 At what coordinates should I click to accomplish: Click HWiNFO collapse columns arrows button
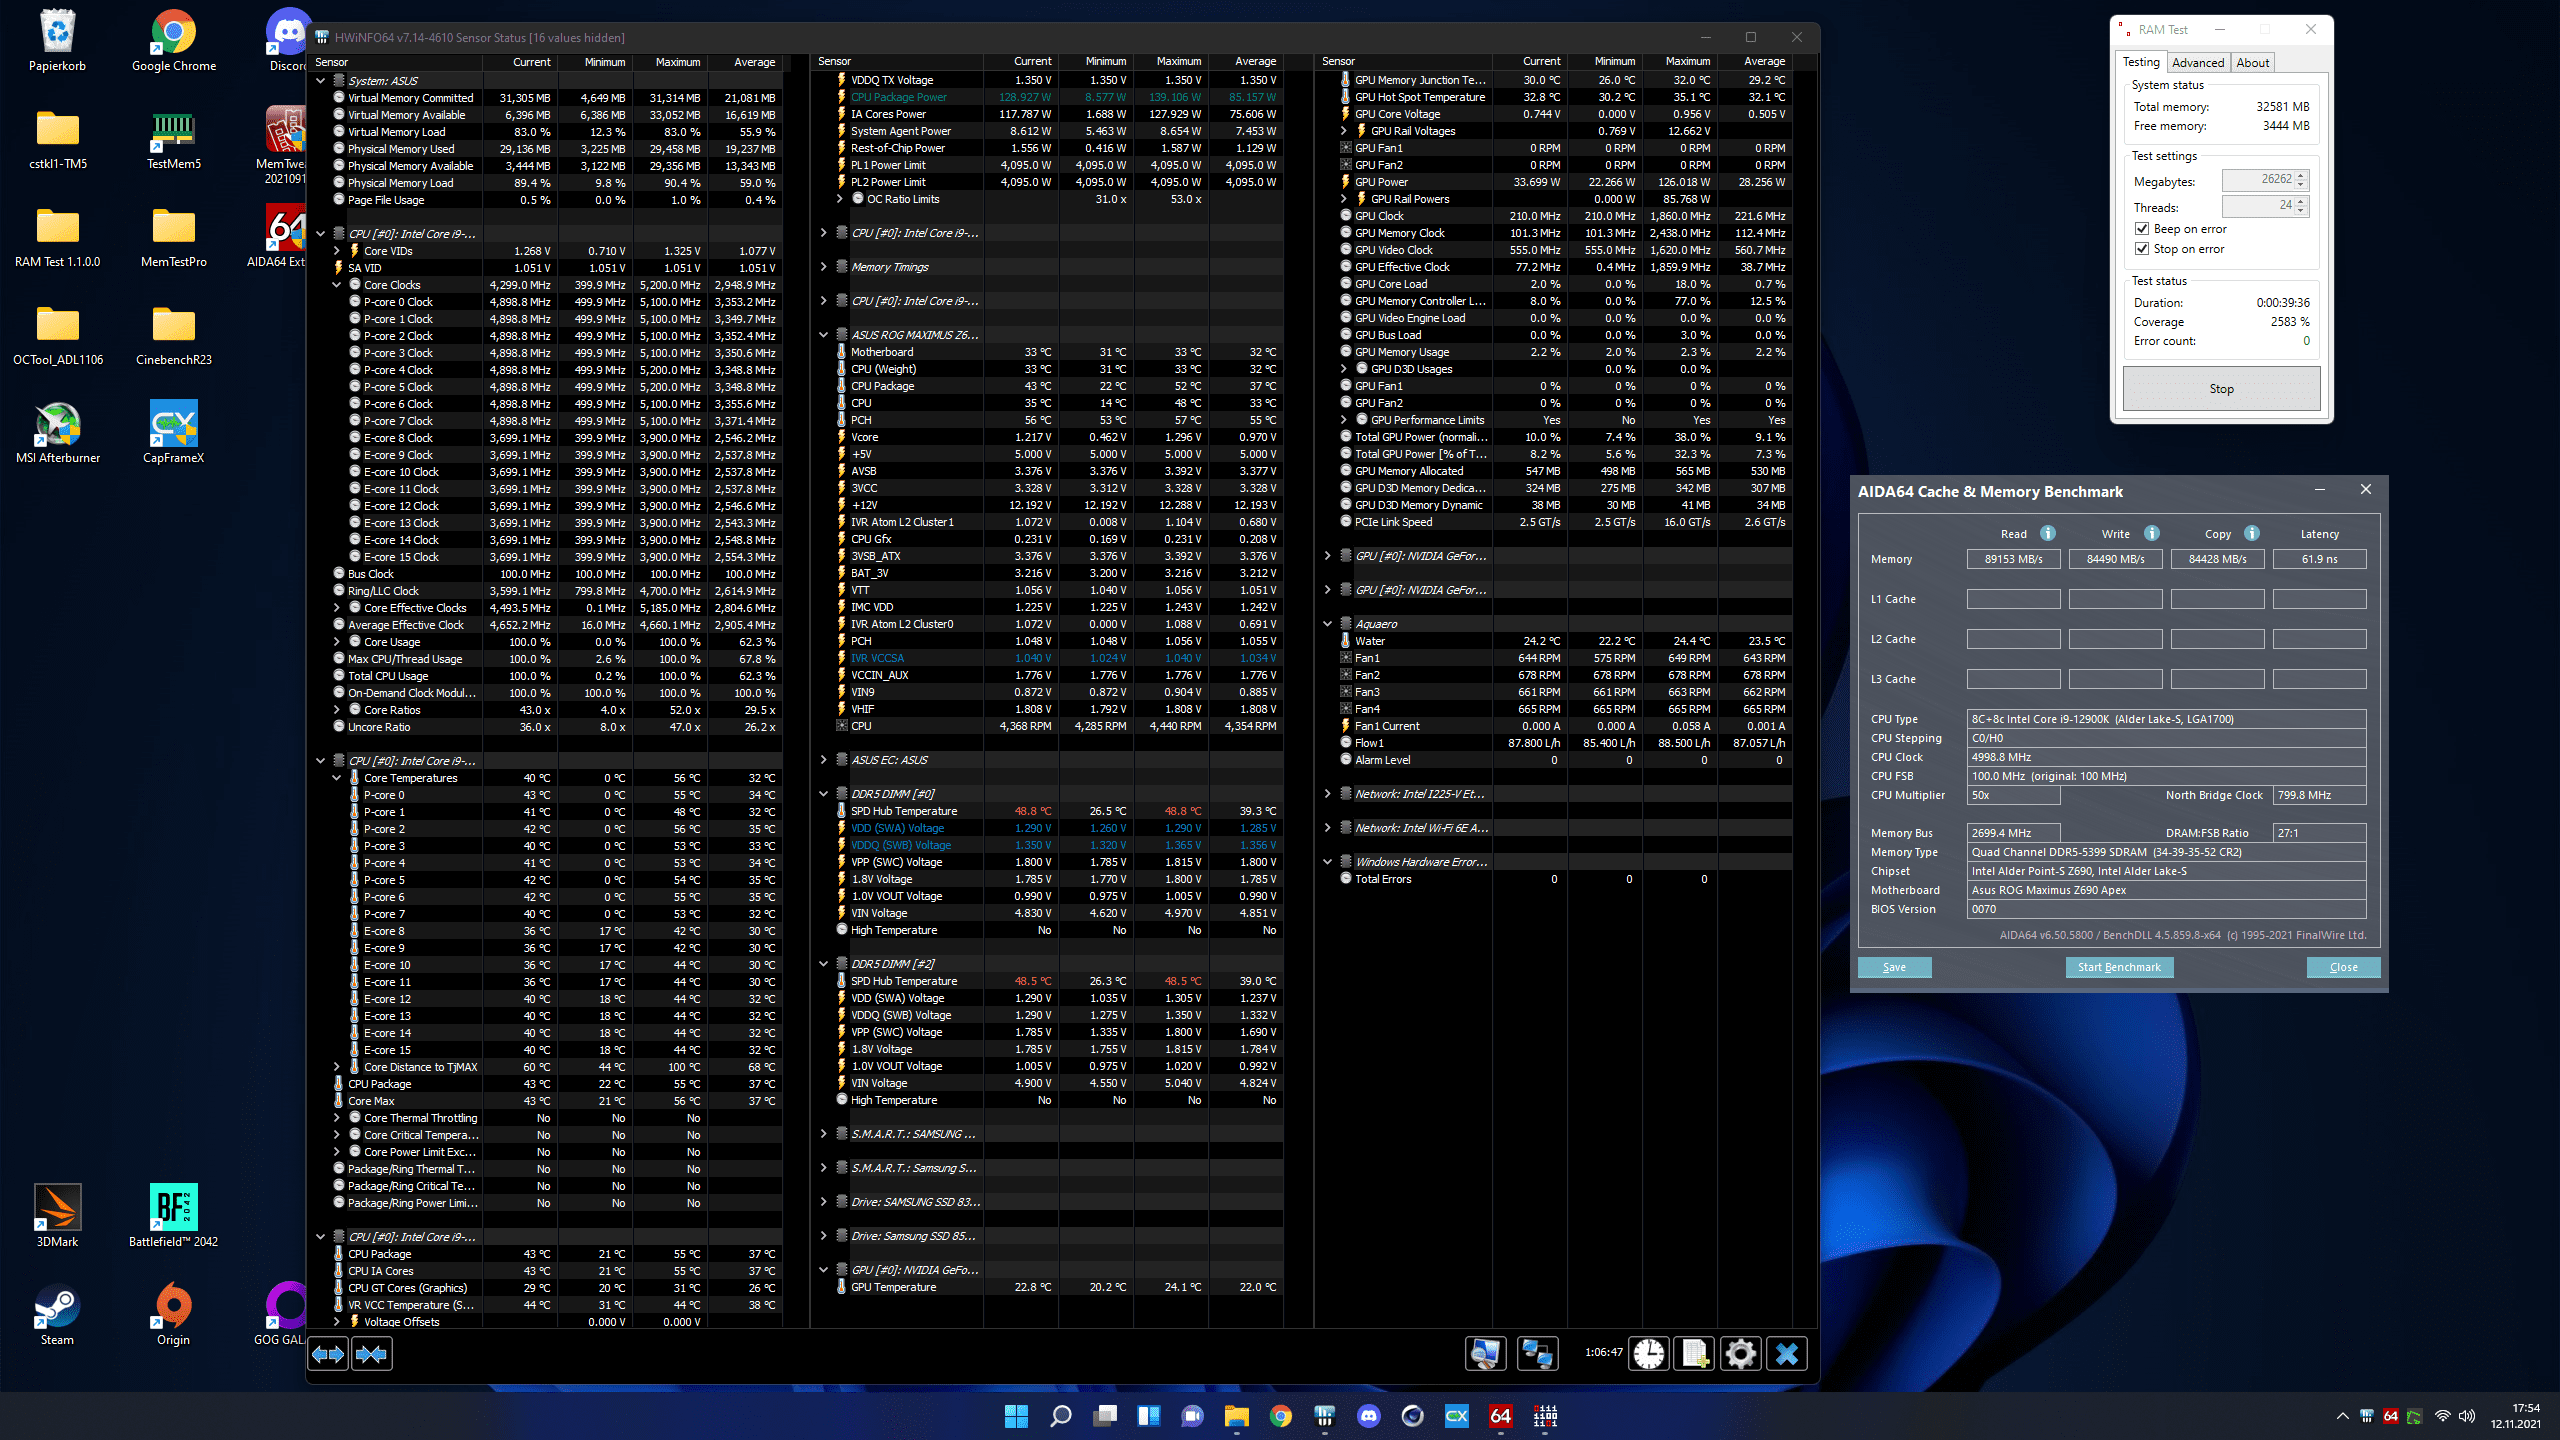372,1354
